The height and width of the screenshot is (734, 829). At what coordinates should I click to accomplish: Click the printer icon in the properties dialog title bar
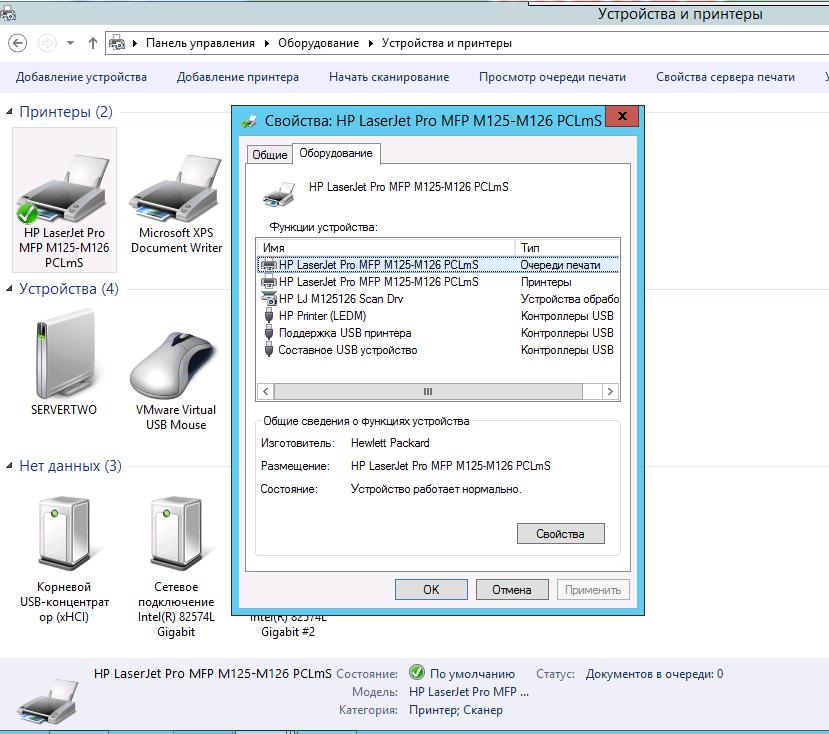tap(250, 121)
